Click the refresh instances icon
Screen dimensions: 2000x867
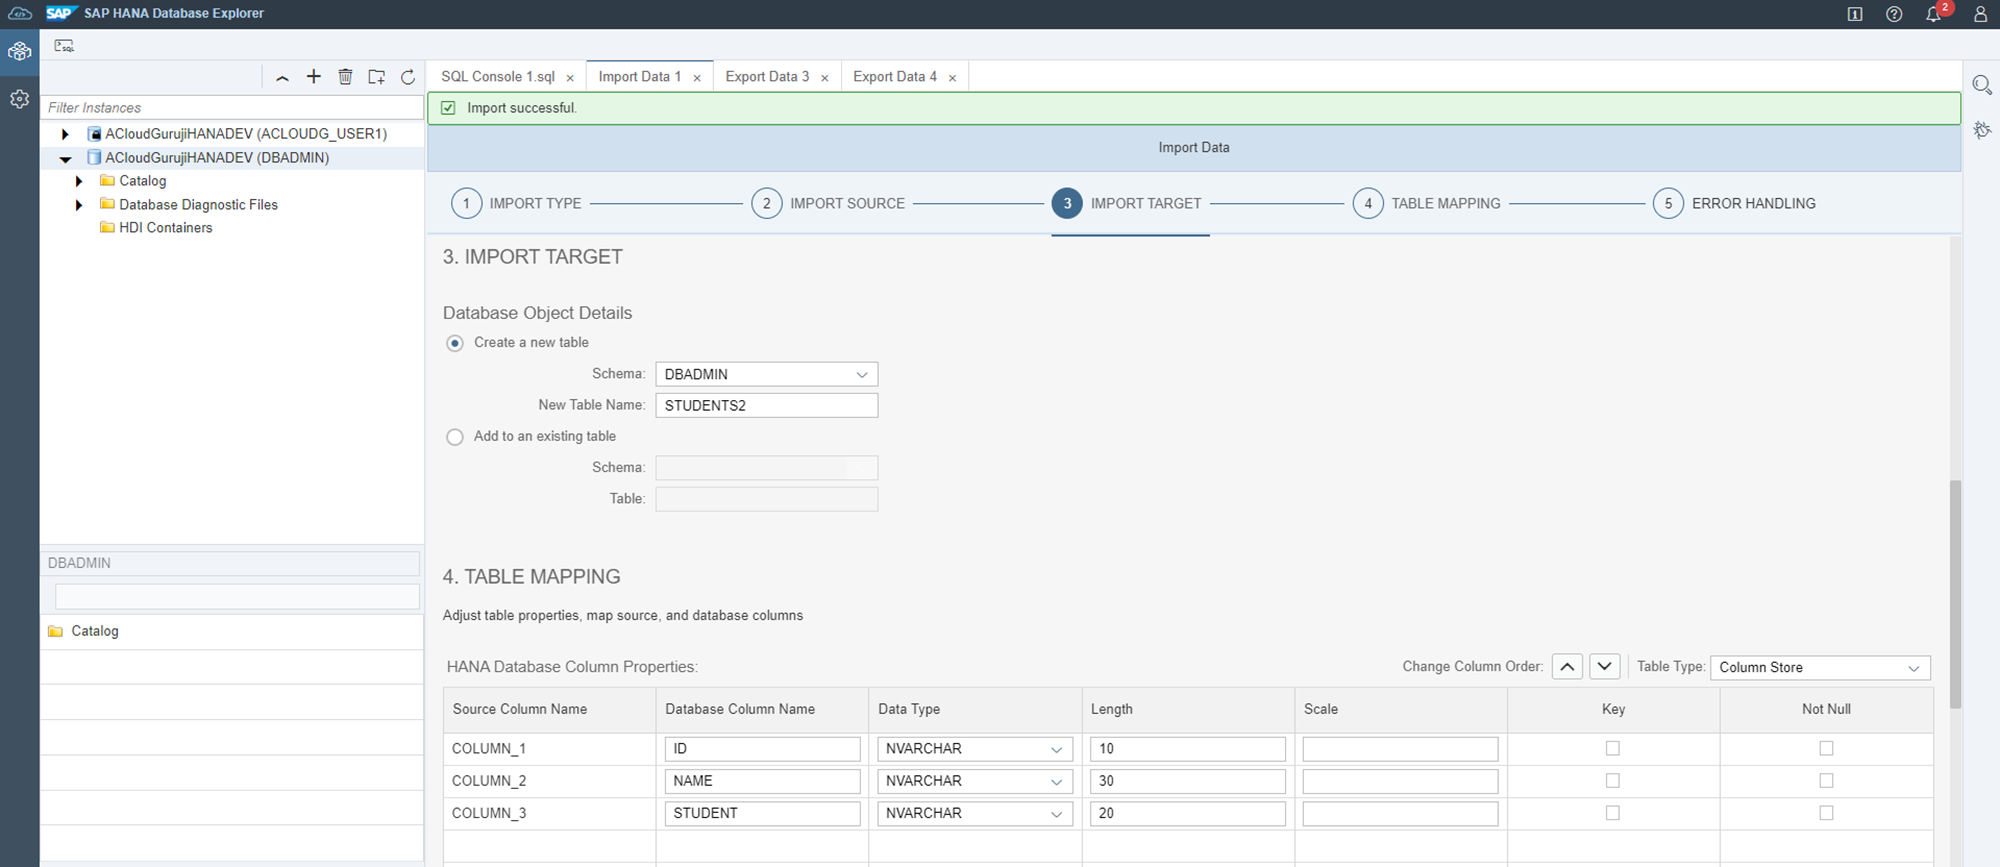tap(408, 77)
